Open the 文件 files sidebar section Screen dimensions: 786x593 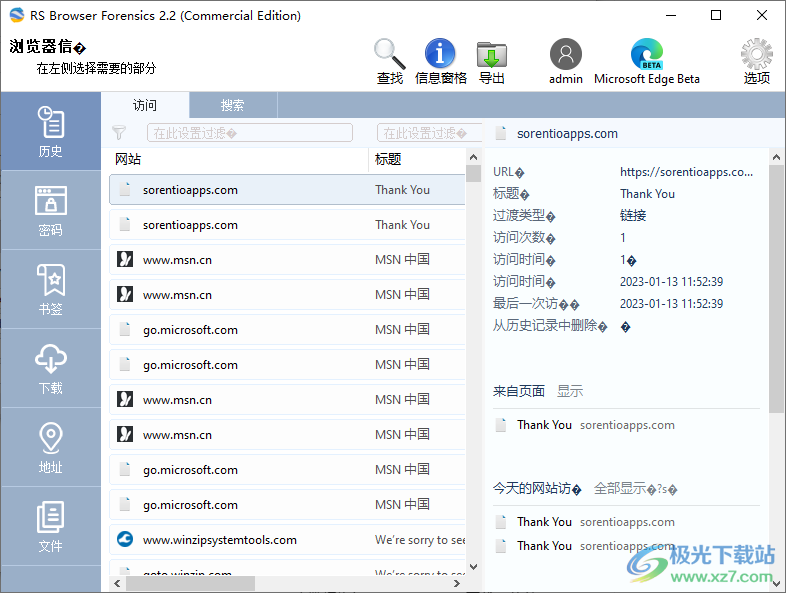(x=51, y=526)
